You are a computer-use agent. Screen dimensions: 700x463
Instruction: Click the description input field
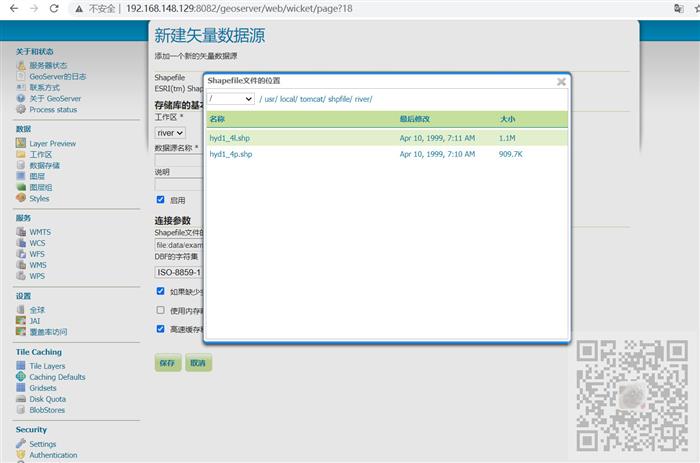pyautogui.click(x=179, y=184)
